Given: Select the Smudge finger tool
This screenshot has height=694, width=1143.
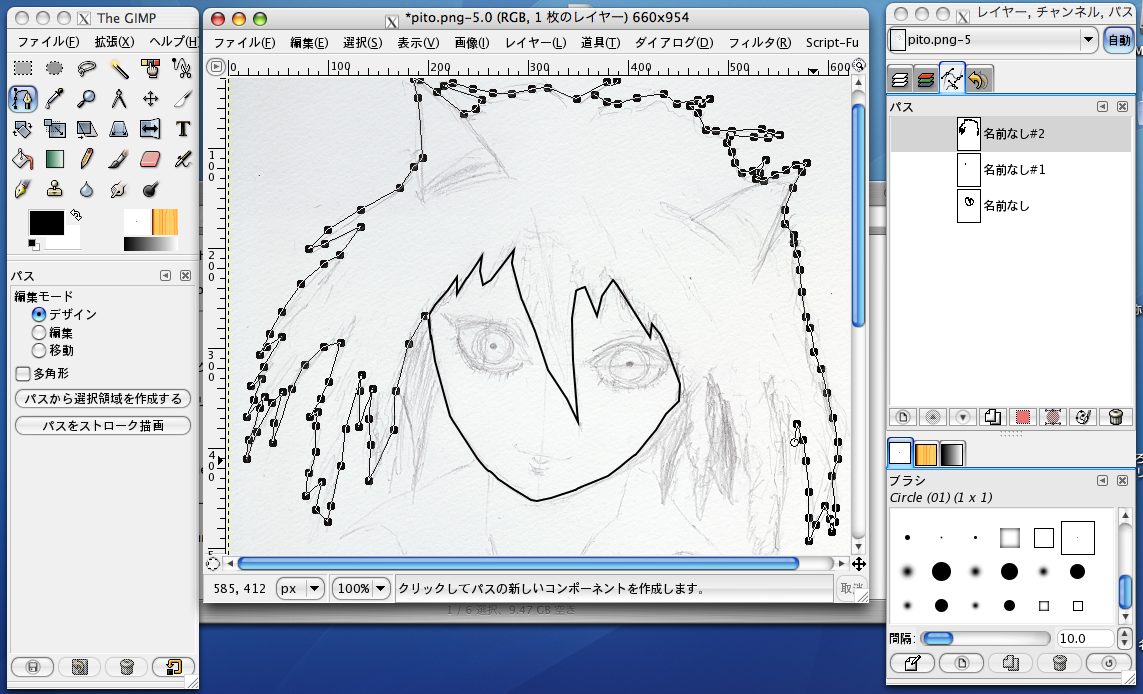Looking at the screenshot, I should (x=119, y=190).
